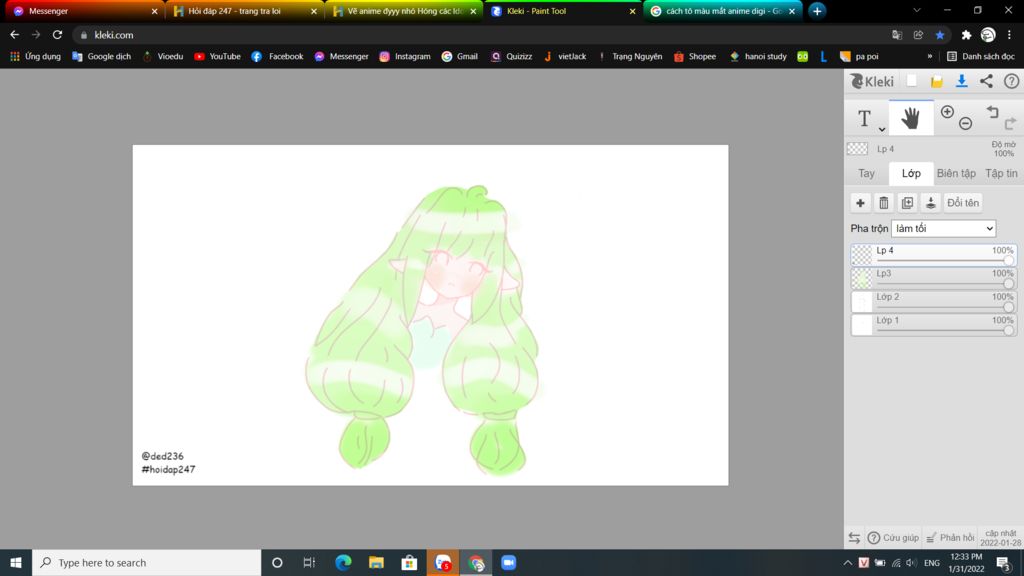Open the Tập tin tab
Image resolution: width=1024 pixels, height=576 pixels.
click(x=1001, y=173)
